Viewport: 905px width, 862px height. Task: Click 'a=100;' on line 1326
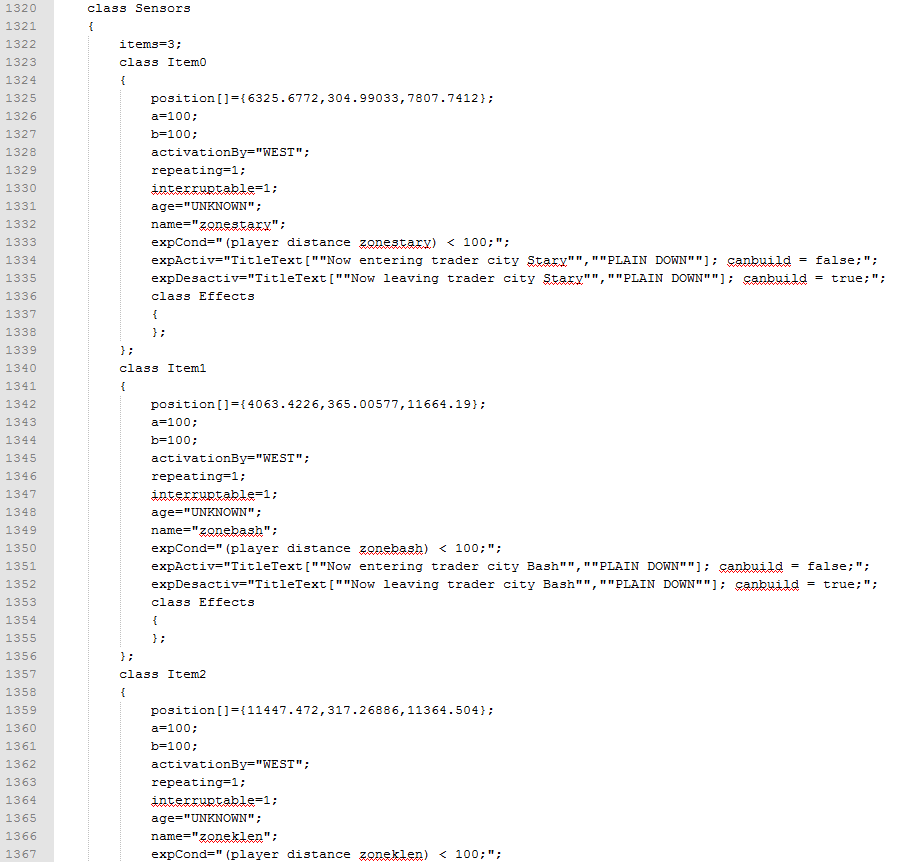click(x=174, y=117)
